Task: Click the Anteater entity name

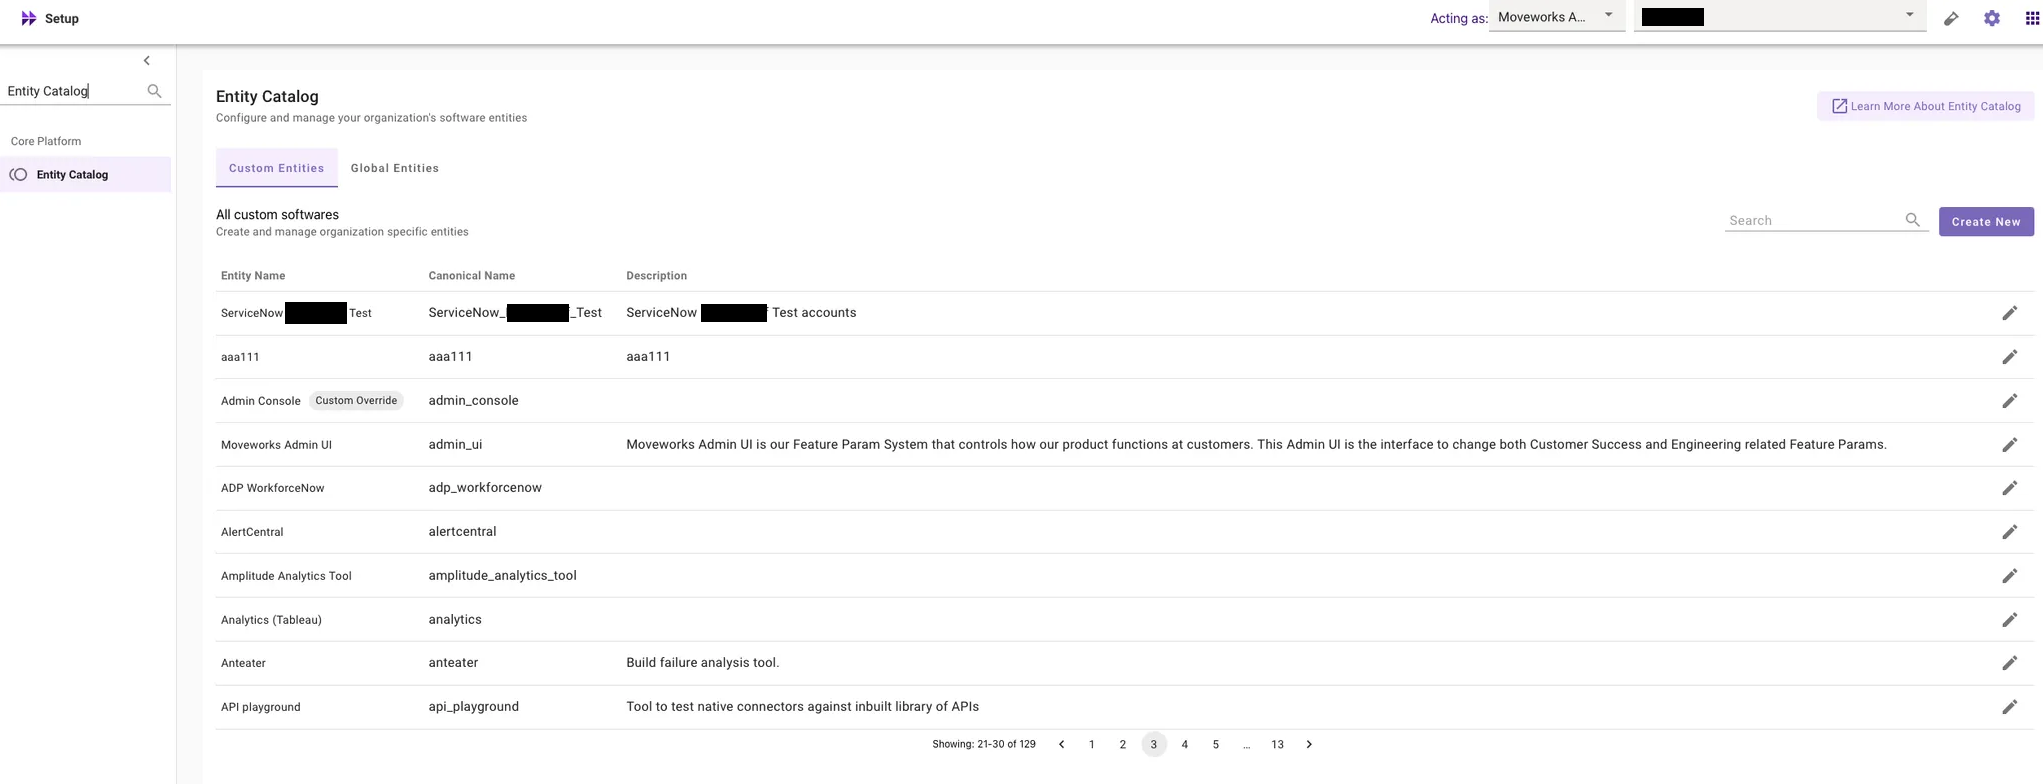Action: 243,663
